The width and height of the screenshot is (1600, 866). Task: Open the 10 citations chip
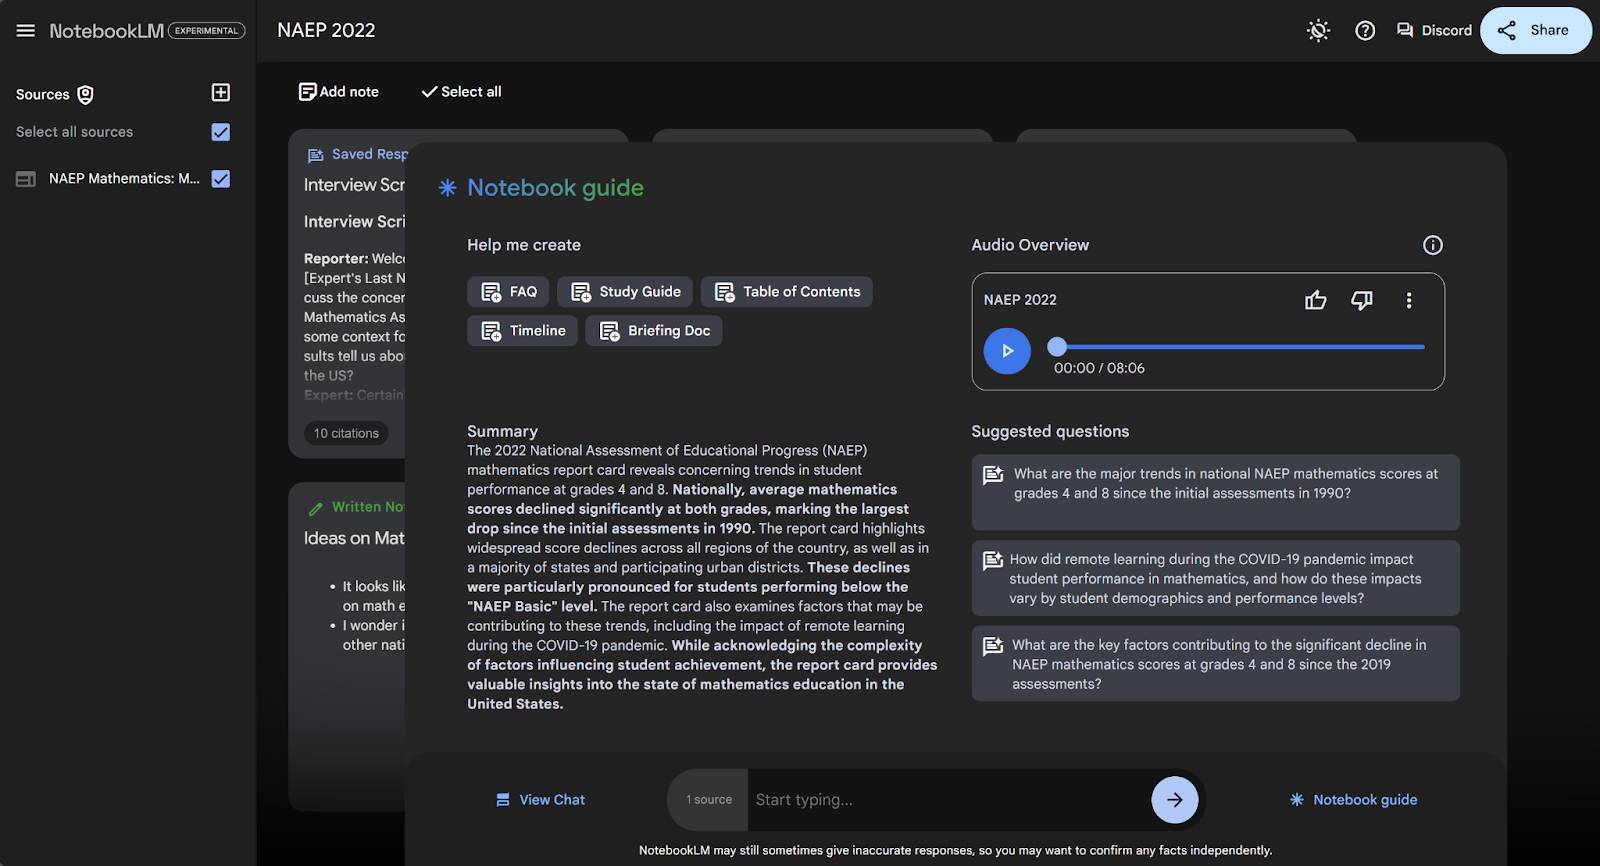click(346, 434)
